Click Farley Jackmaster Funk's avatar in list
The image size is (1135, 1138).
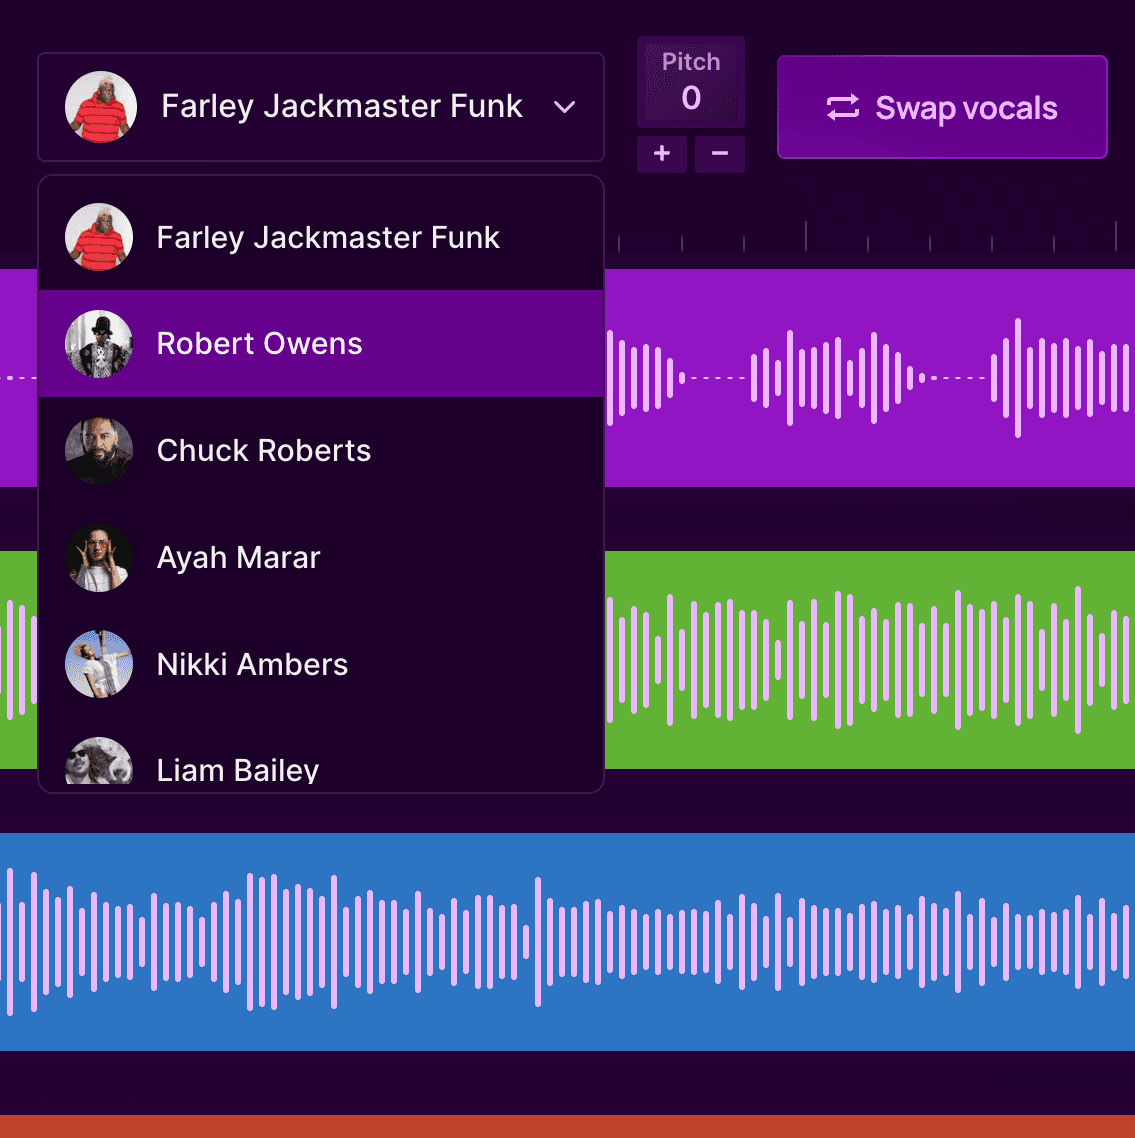coord(99,238)
